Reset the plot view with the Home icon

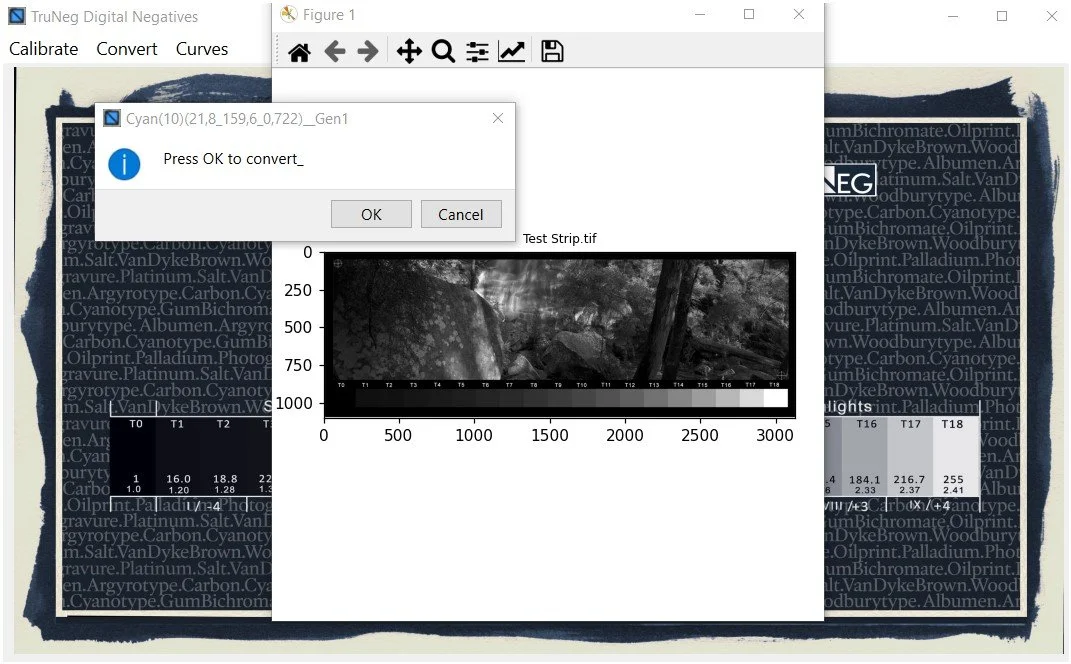298,51
